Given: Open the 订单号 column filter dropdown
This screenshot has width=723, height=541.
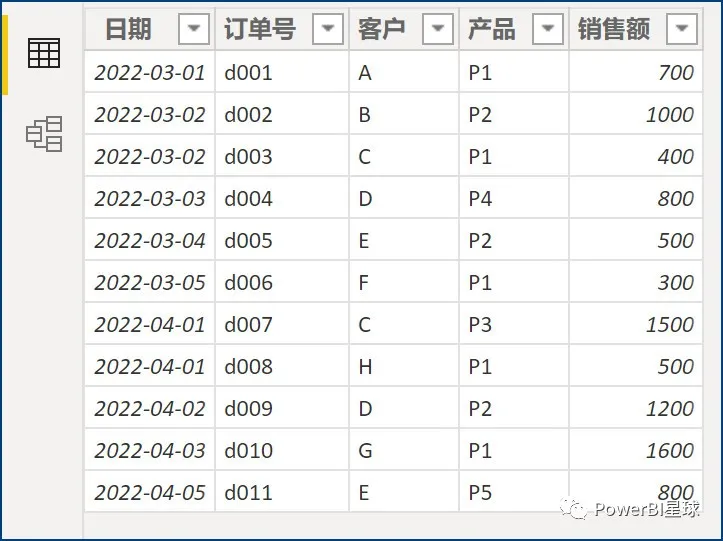Looking at the screenshot, I should (x=328, y=29).
